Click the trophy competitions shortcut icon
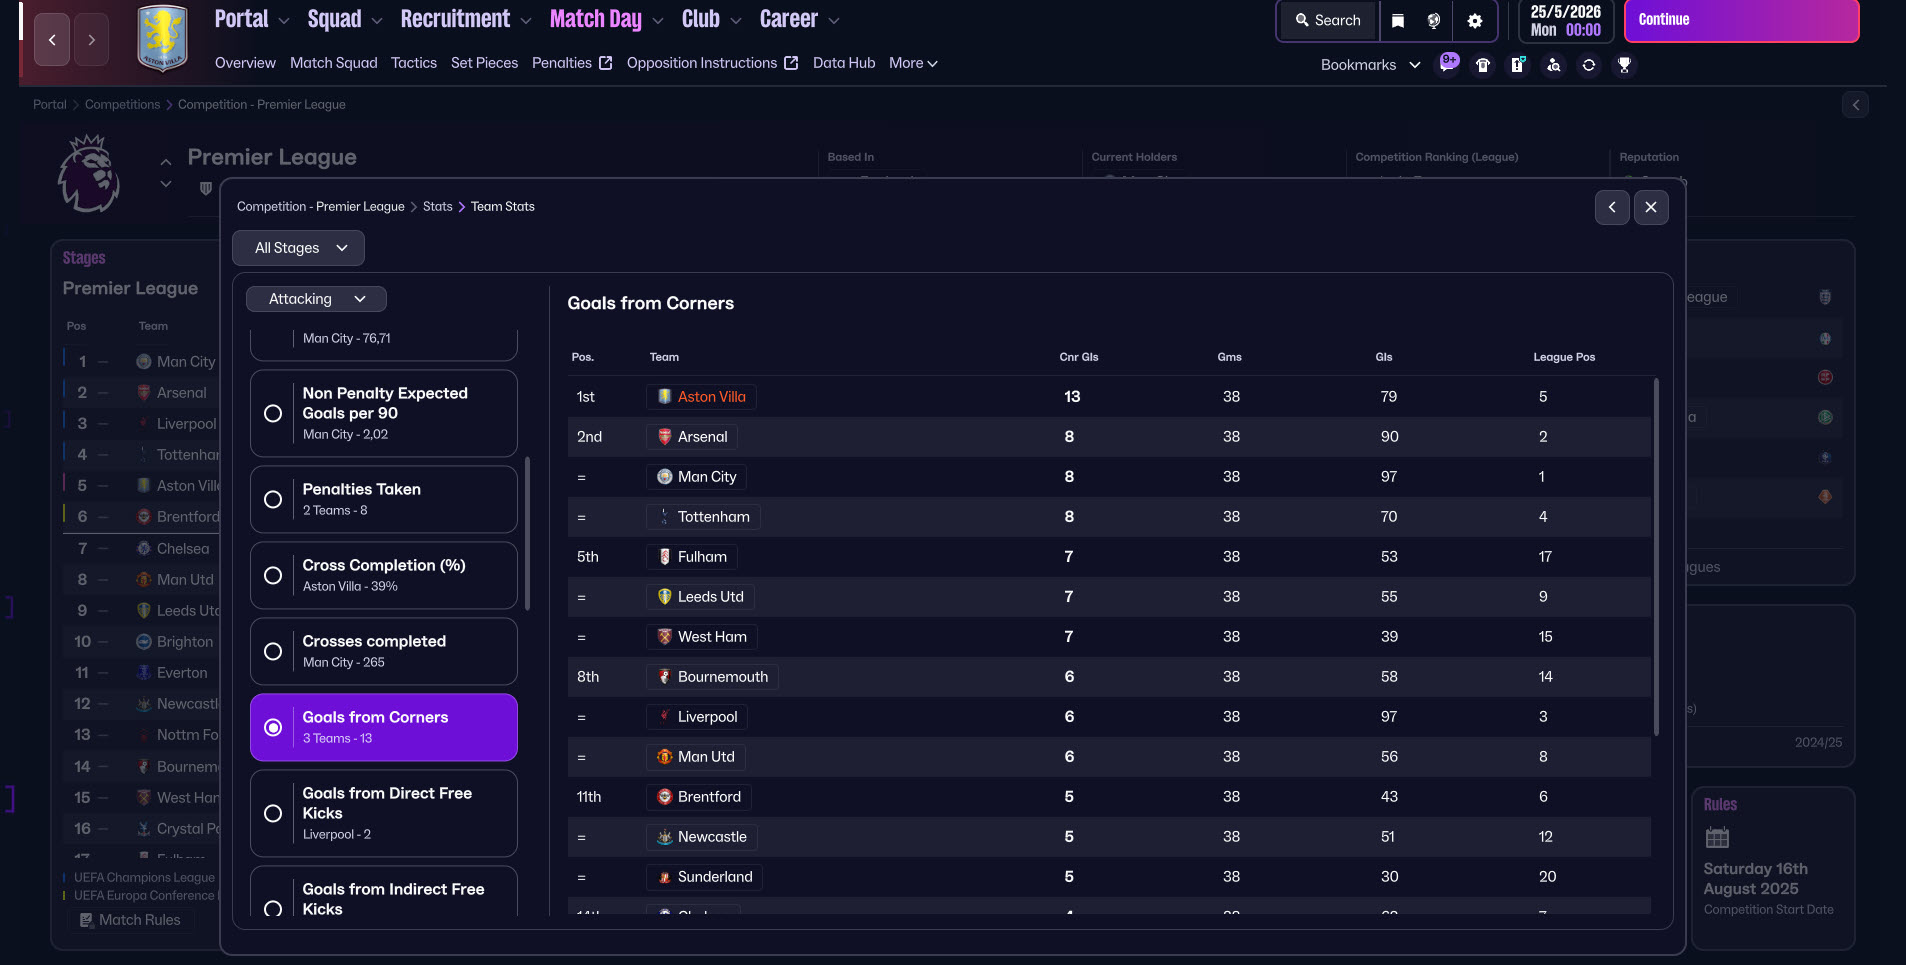 [x=1624, y=65]
